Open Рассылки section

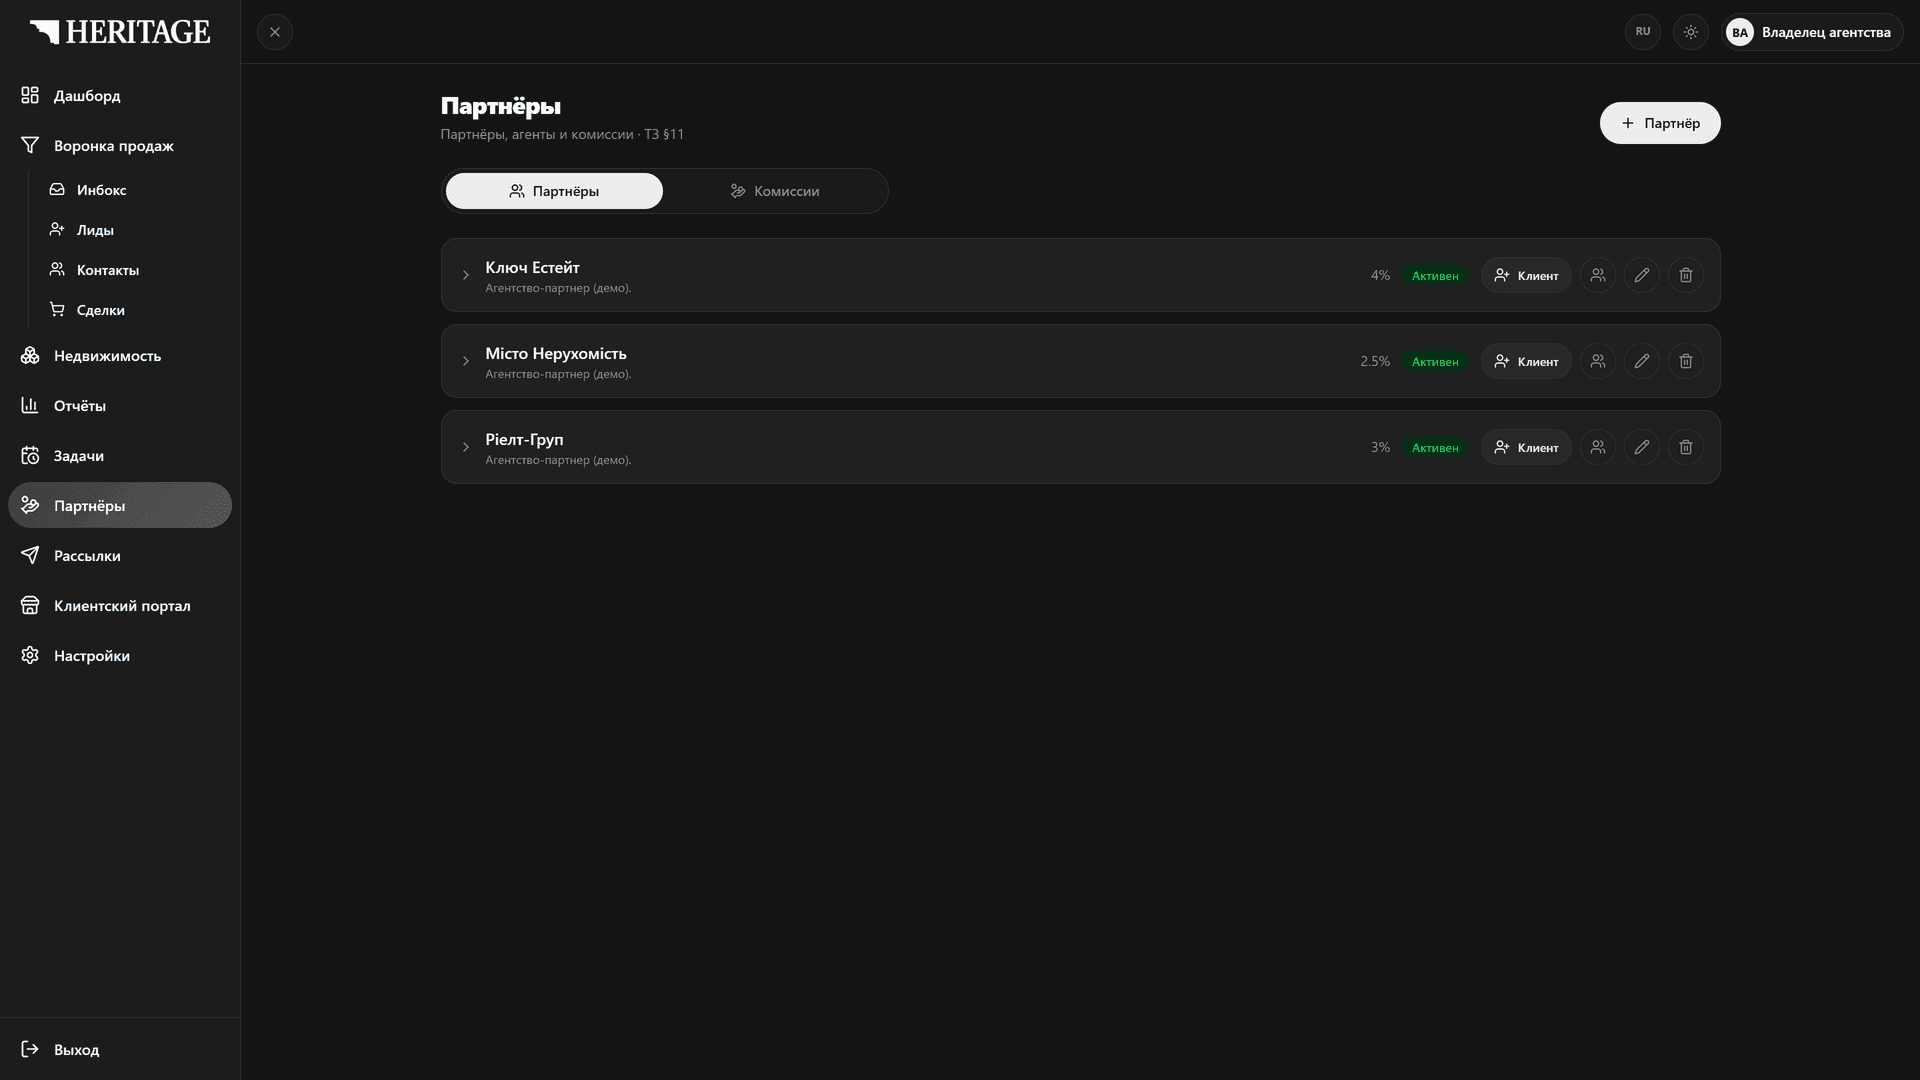coord(120,555)
